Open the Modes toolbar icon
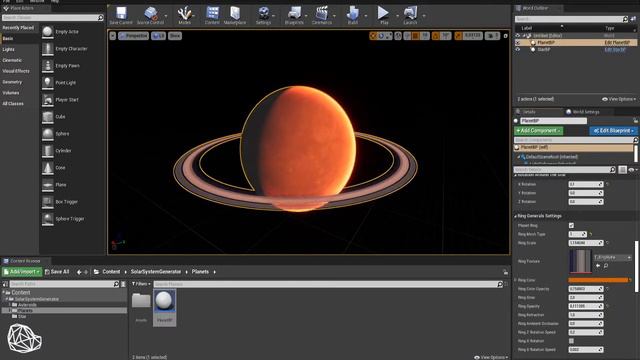The image size is (640, 360). point(184,13)
